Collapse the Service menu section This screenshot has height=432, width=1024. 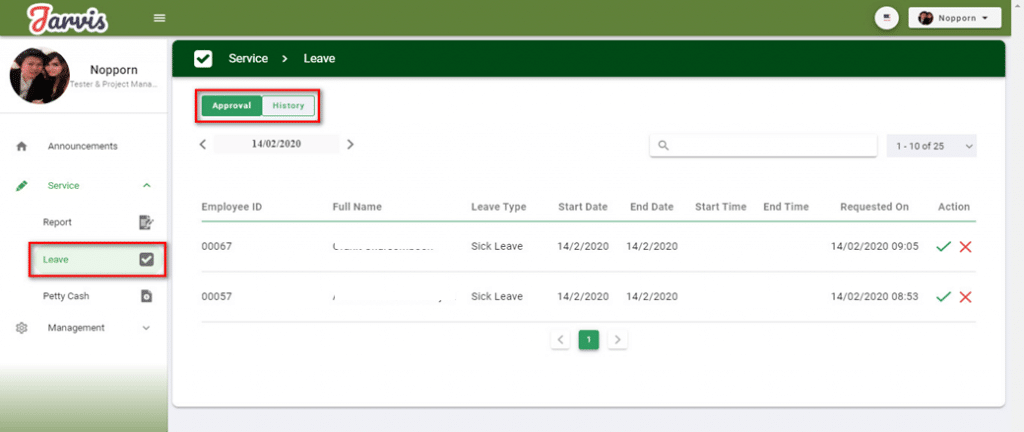pyautogui.click(x=147, y=185)
